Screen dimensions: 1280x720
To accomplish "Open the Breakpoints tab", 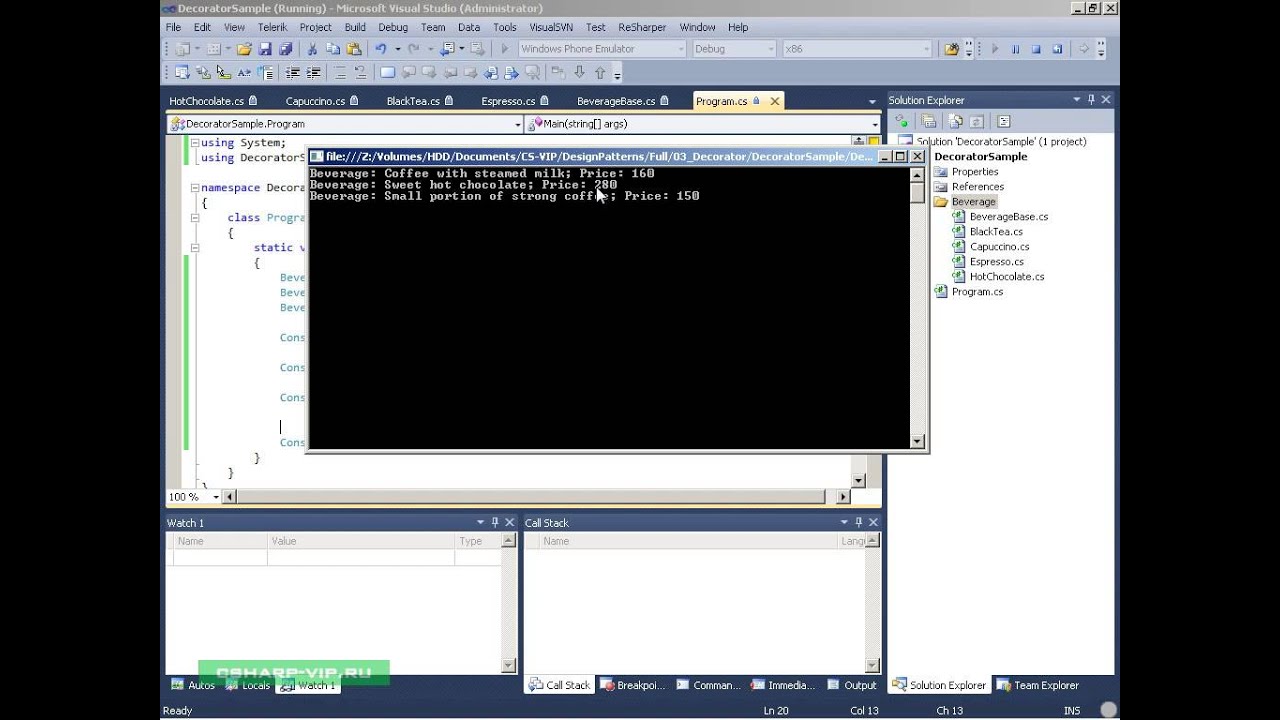I will [632, 685].
